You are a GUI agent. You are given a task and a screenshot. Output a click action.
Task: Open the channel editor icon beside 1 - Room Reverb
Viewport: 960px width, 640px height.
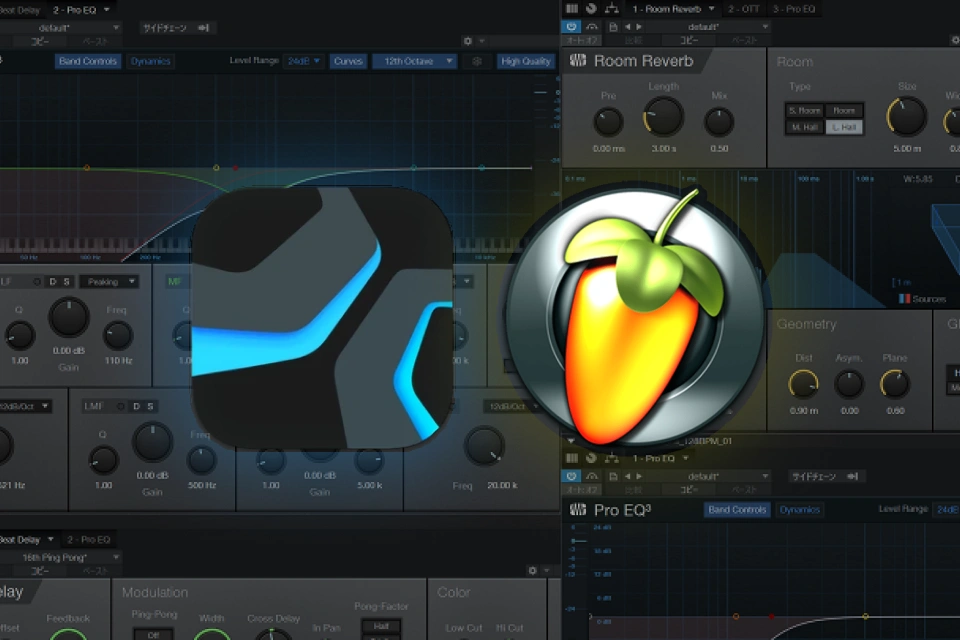(572, 9)
